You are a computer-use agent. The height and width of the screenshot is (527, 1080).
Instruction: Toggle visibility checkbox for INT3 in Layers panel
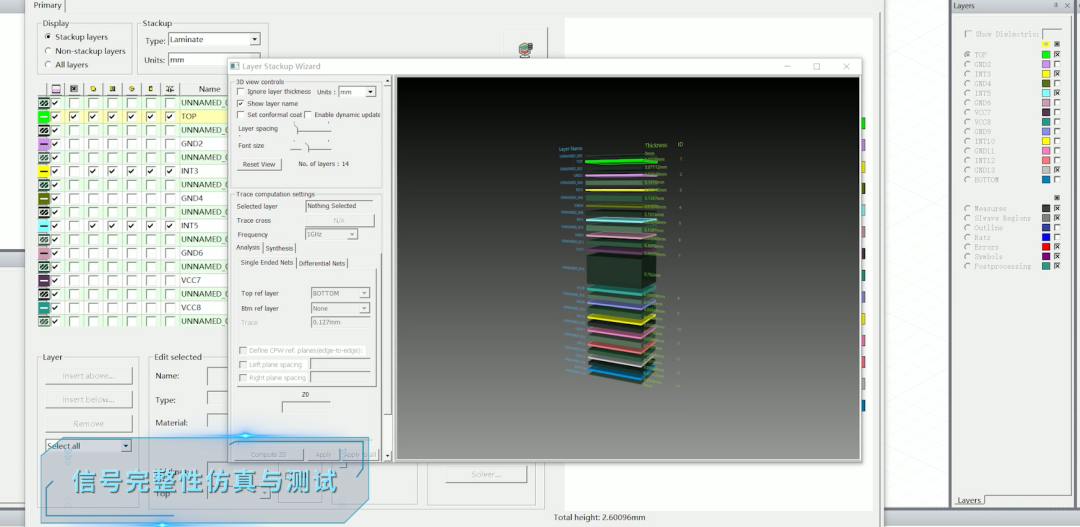tap(1057, 74)
